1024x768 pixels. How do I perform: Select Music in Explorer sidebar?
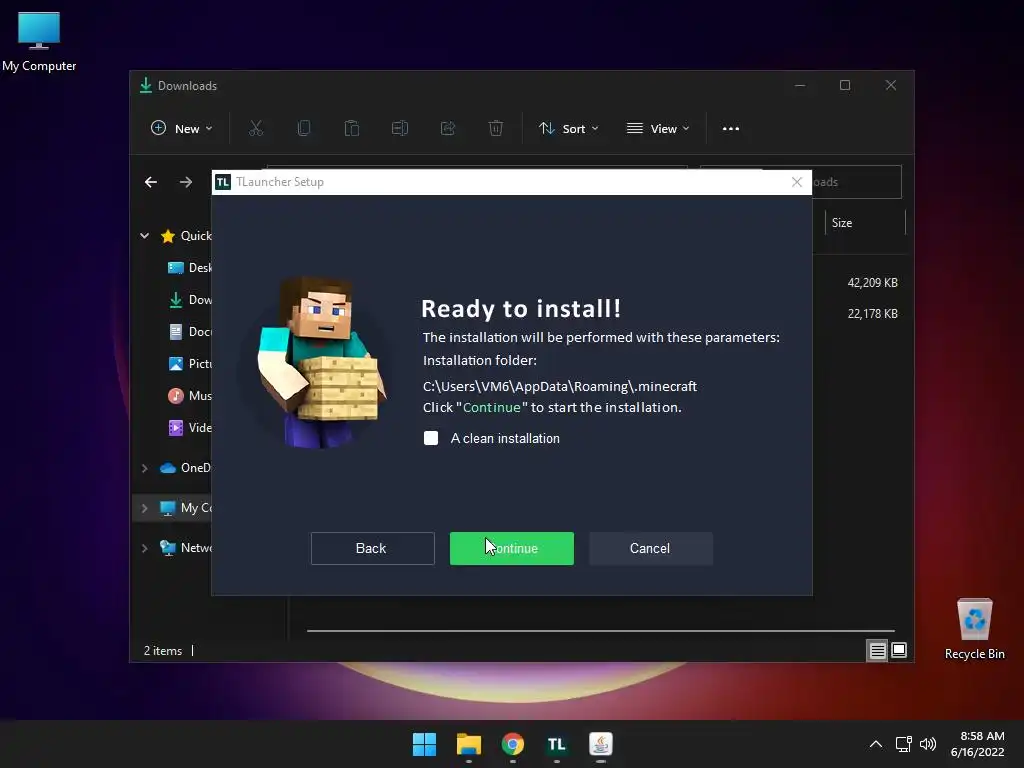[x=189, y=396]
